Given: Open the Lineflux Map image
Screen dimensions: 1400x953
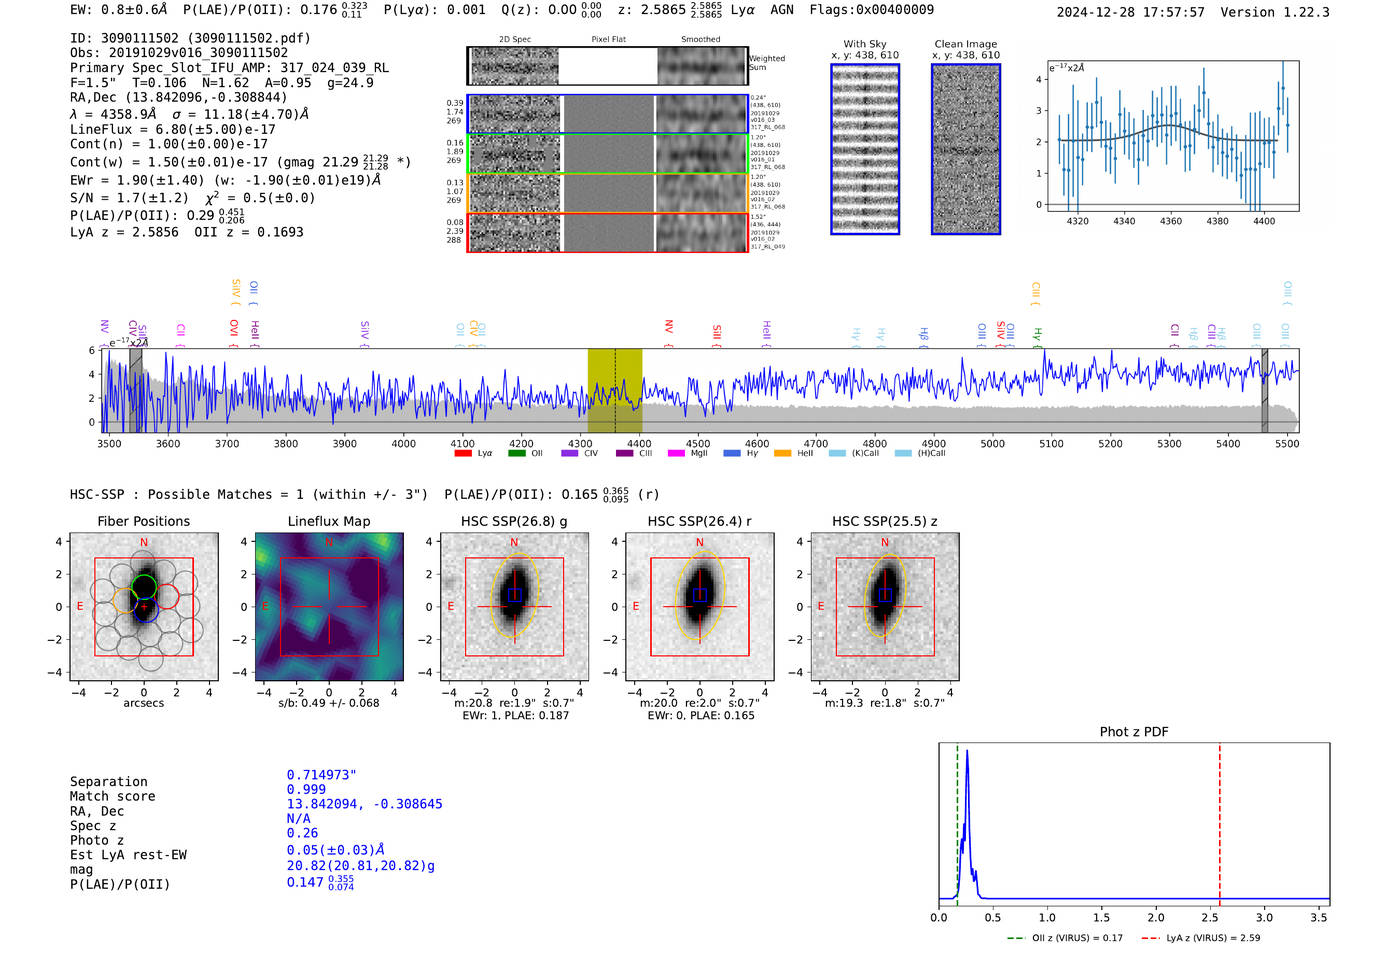Looking at the screenshot, I should pyautogui.click(x=329, y=607).
